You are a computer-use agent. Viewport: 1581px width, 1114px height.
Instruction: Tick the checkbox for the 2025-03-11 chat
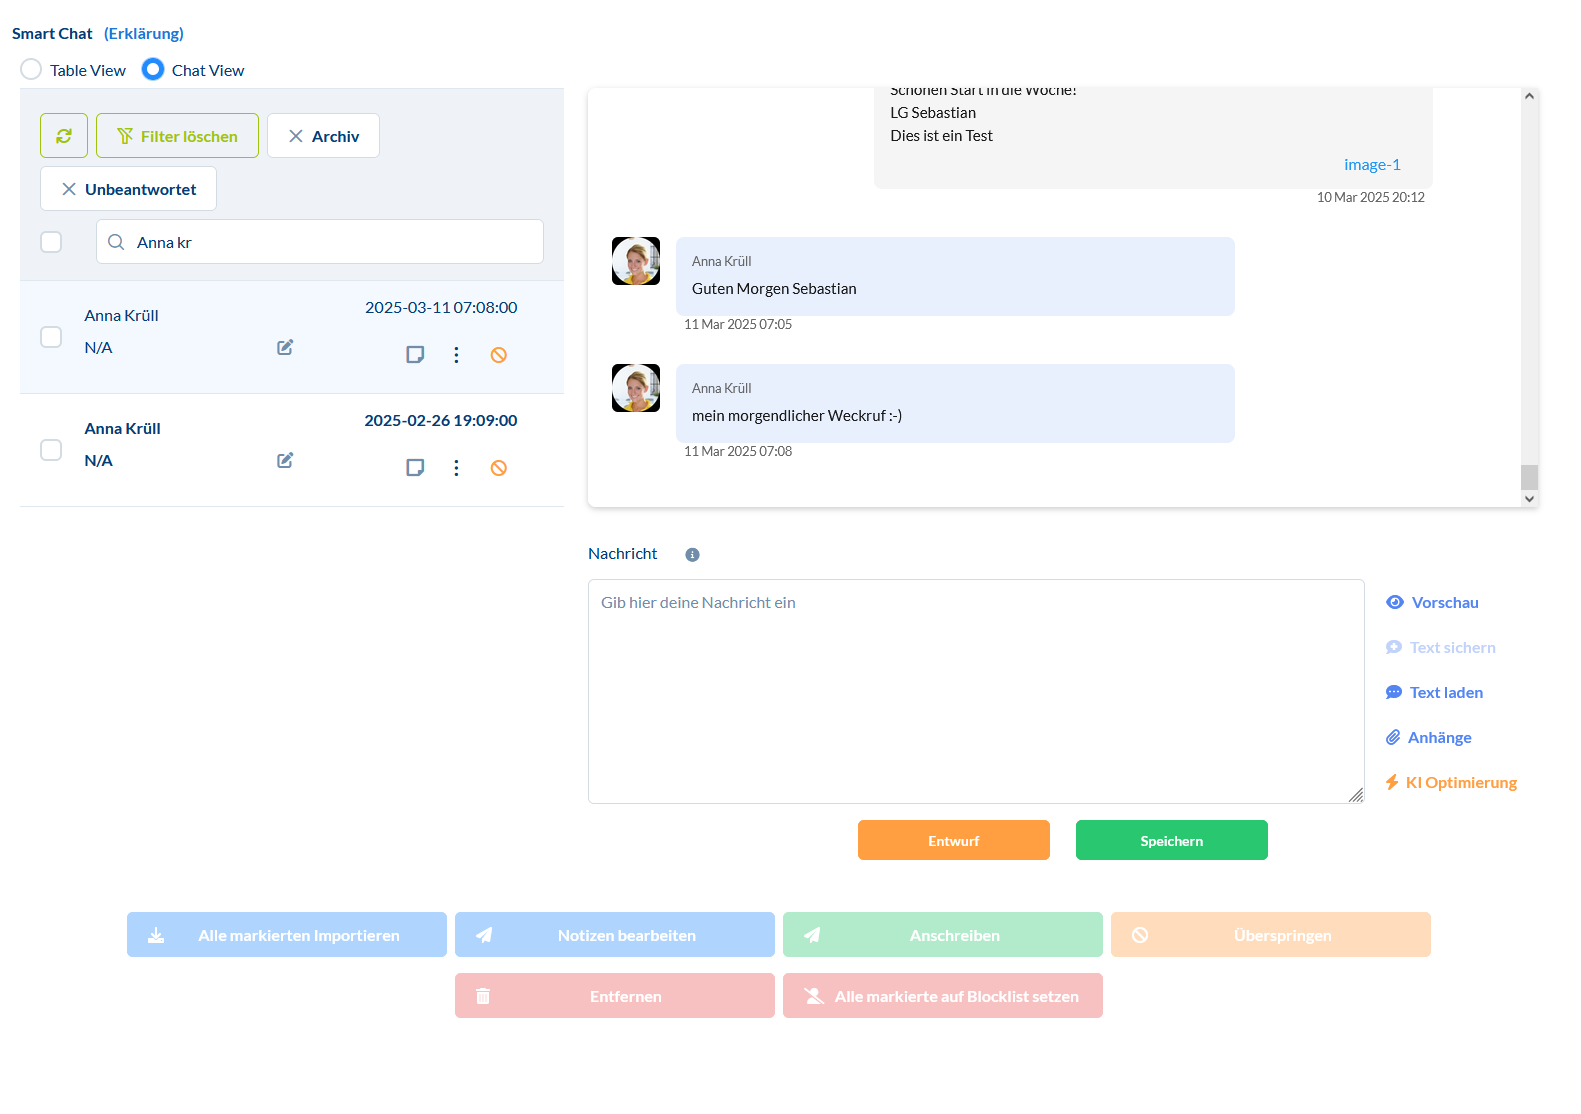click(51, 337)
